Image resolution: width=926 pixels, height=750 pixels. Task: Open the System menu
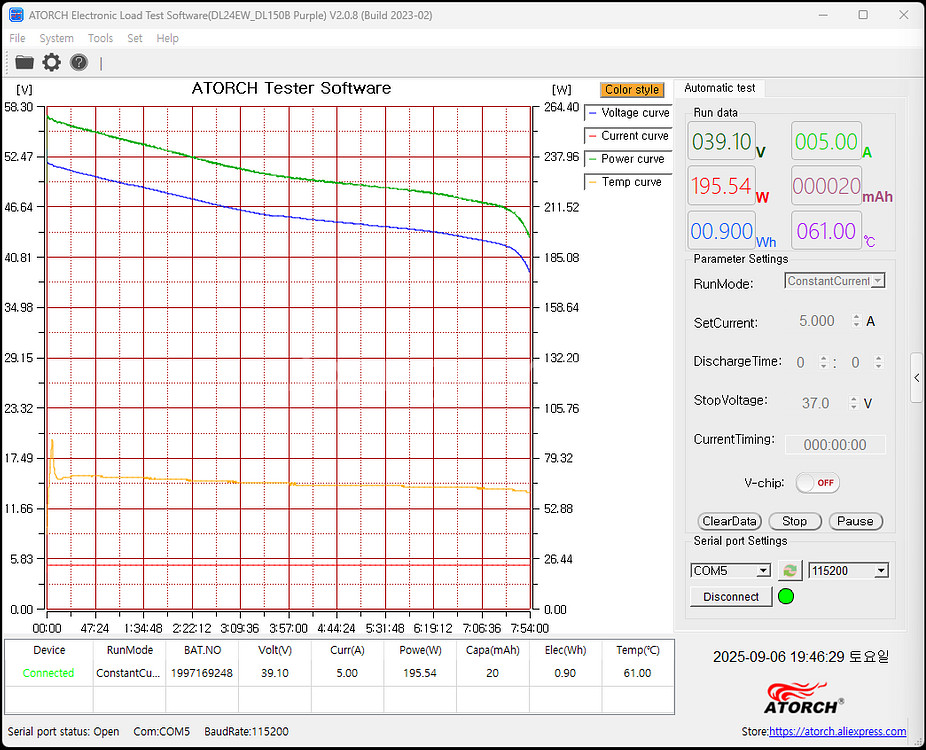tap(57, 38)
